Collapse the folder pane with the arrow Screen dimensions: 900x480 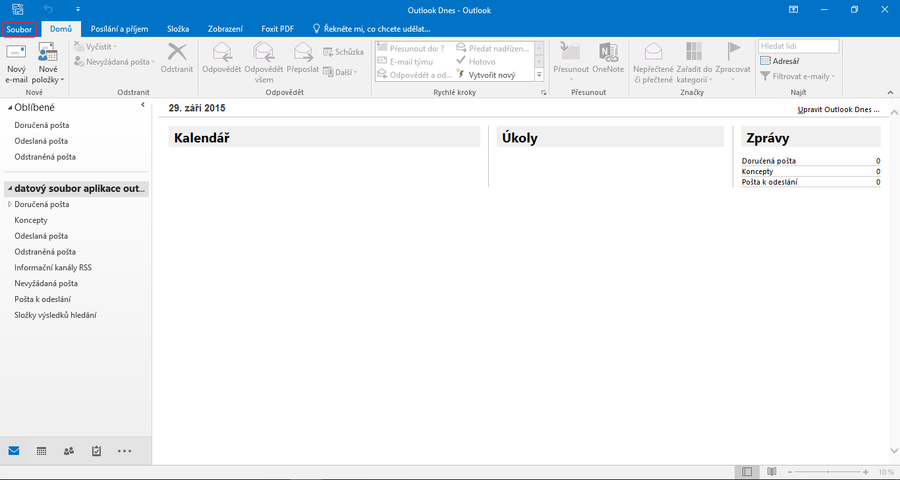coord(142,104)
